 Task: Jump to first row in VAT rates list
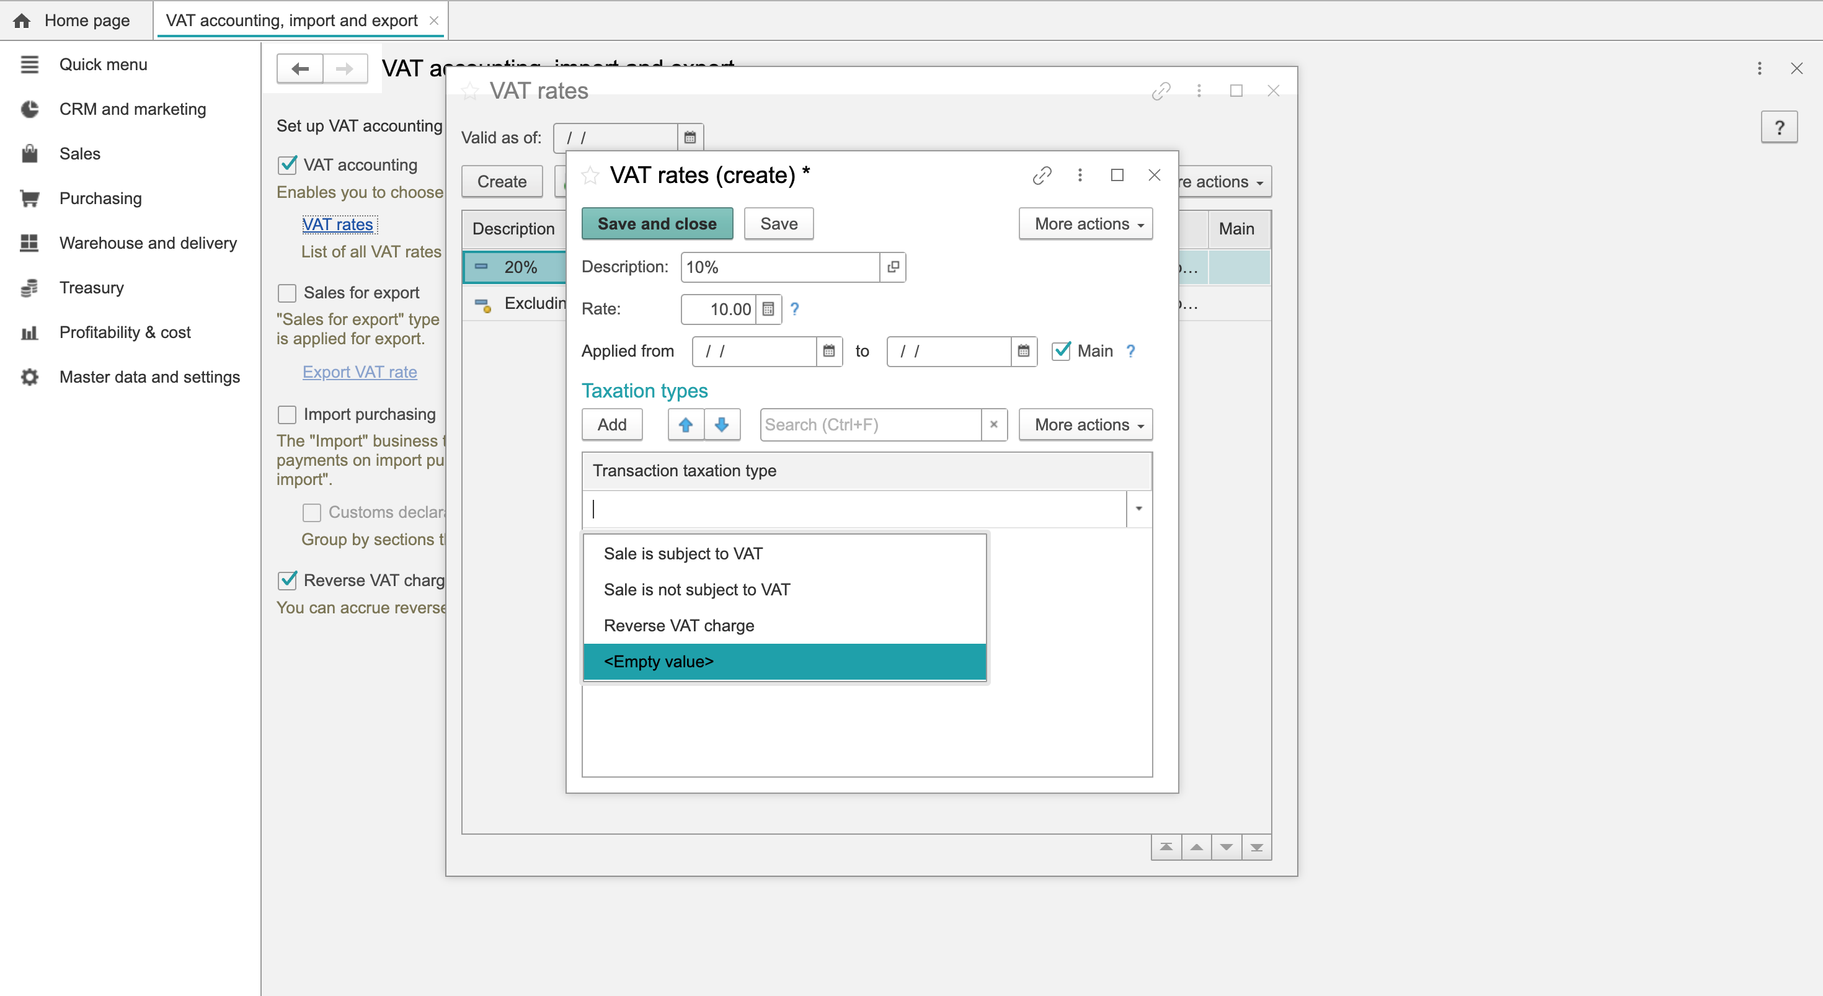coord(1166,848)
